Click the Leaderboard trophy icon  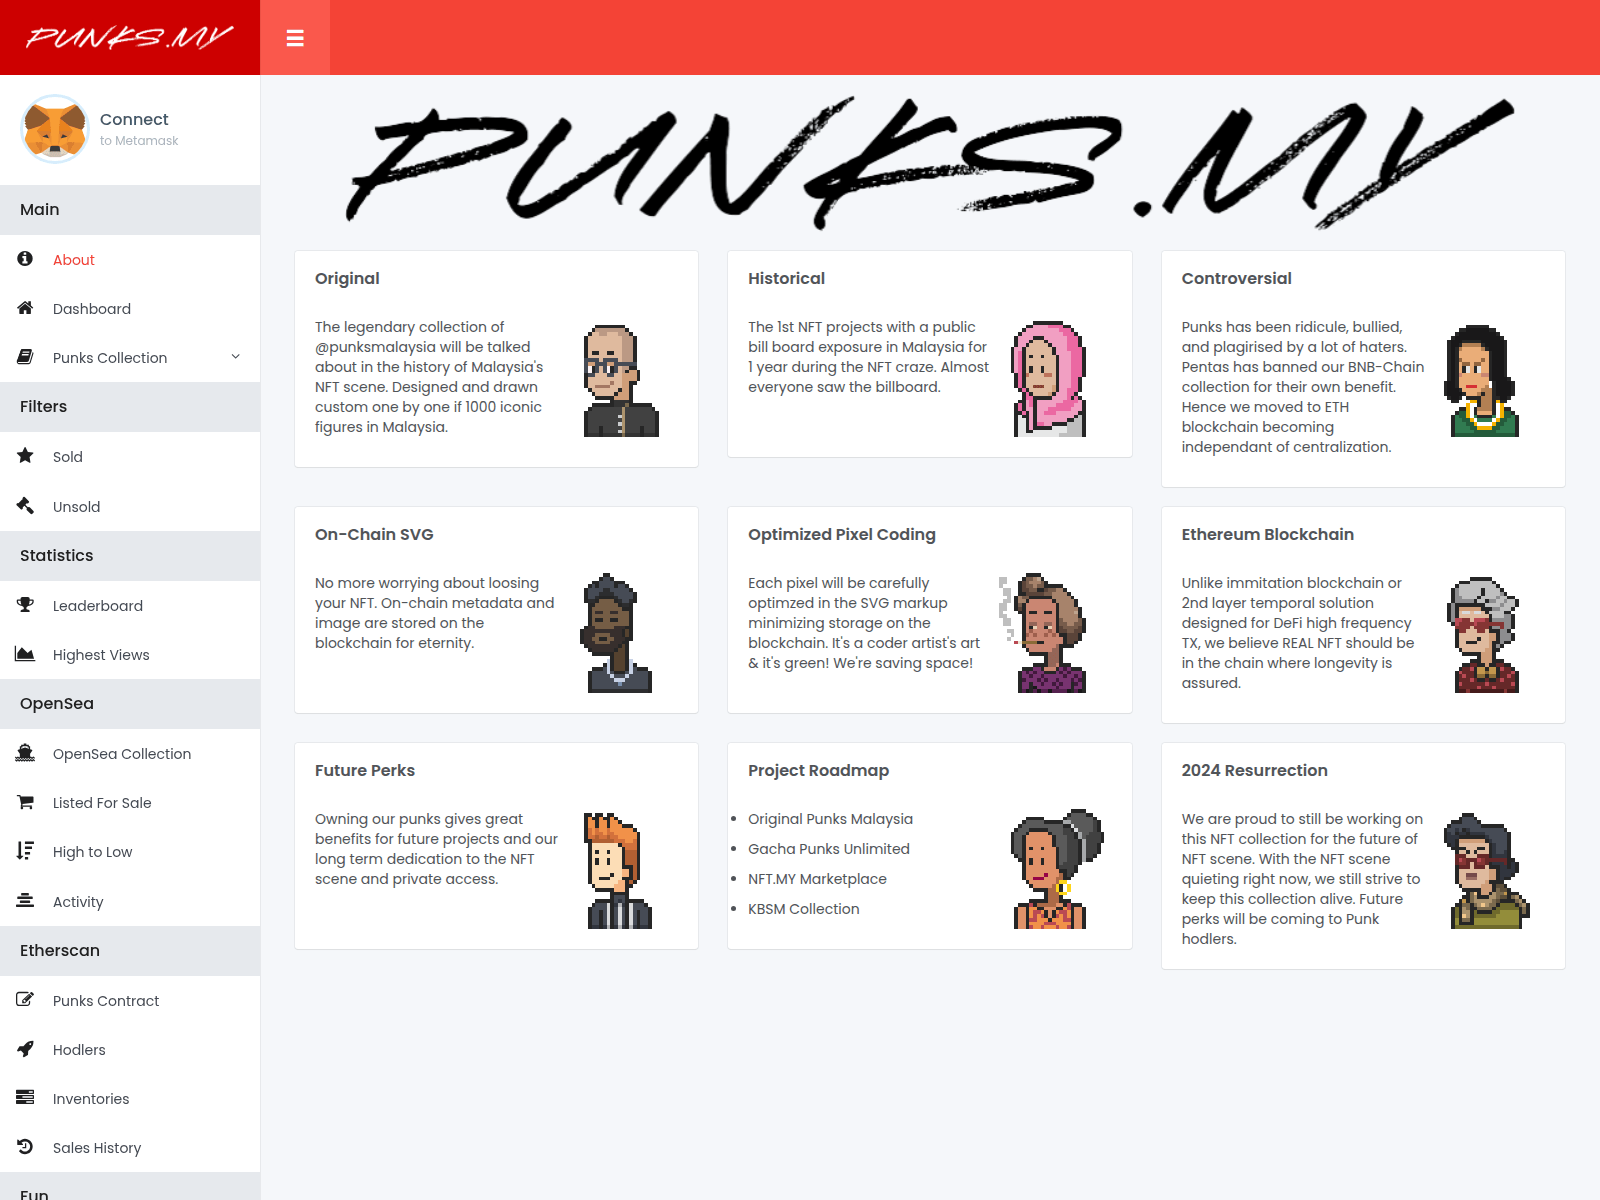(26, 605)
